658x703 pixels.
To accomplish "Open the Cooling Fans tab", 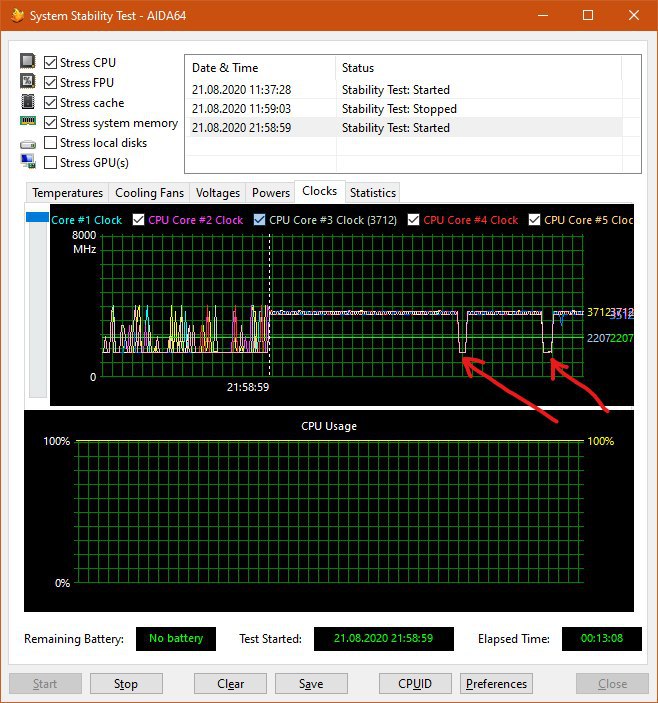I will [149, 193].
